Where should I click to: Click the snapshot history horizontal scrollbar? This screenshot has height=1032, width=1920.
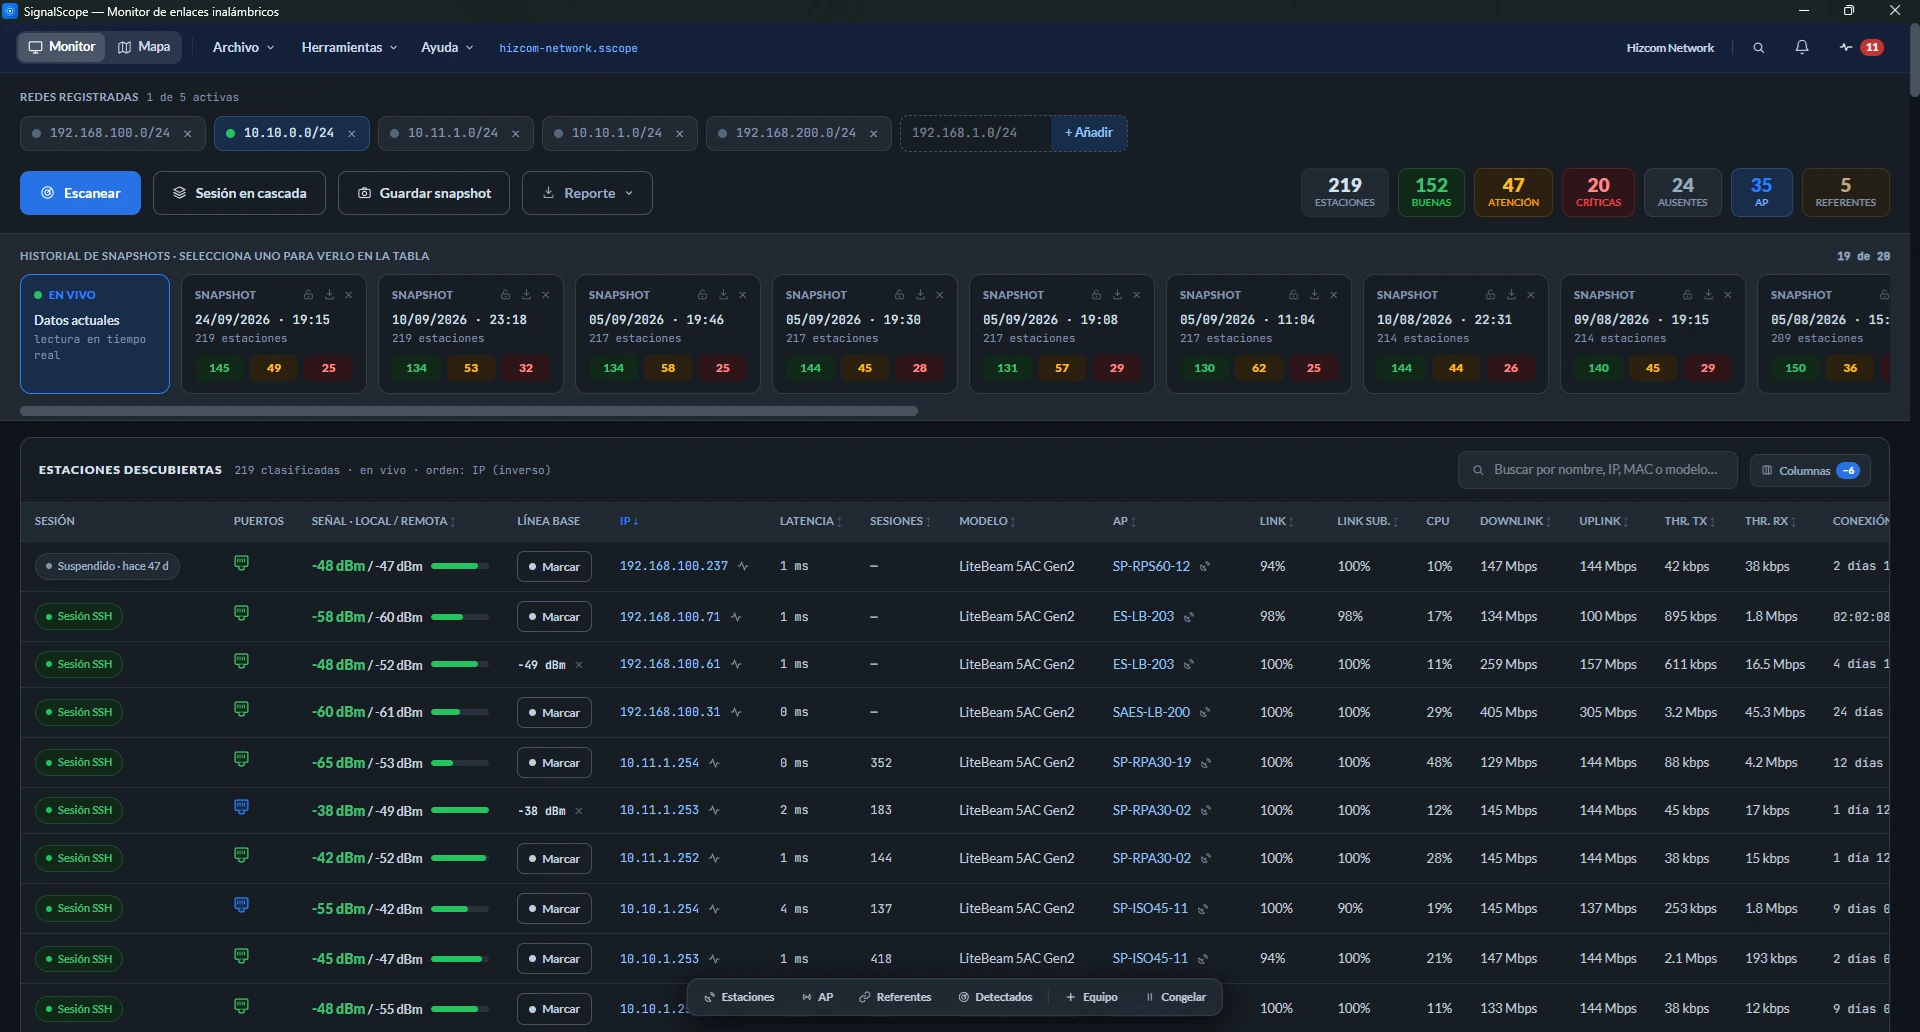click(x=469, y=411)
